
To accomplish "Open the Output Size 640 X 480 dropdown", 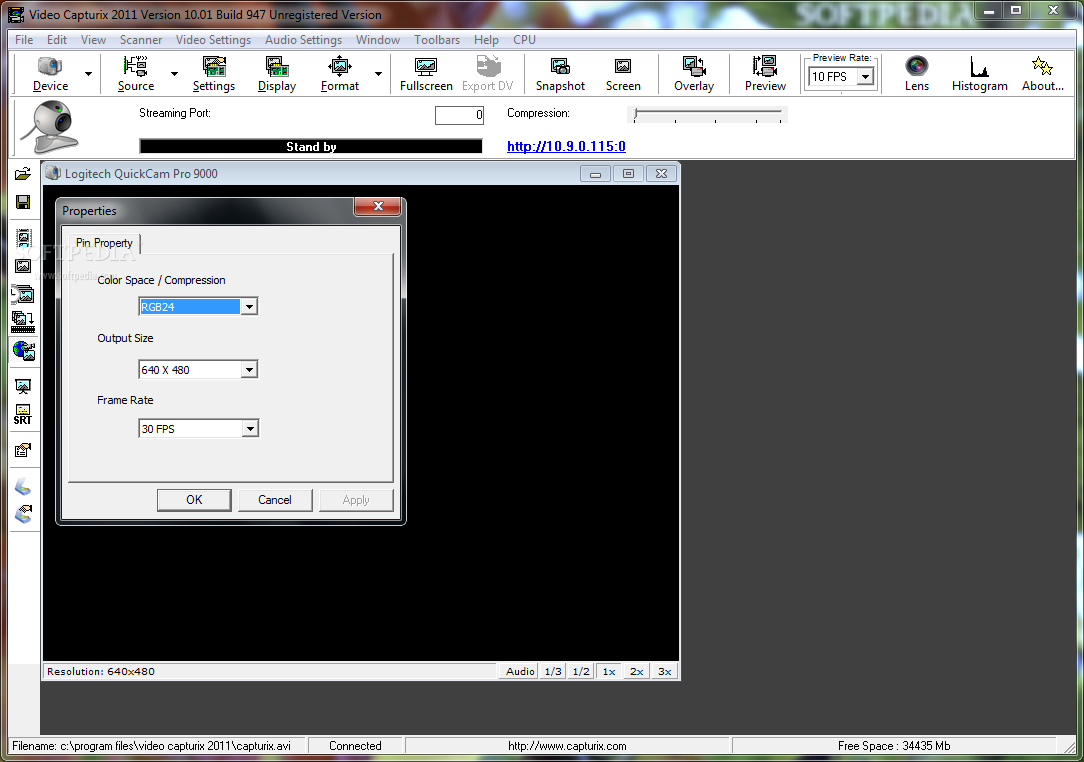I will (x=198, y=370).
